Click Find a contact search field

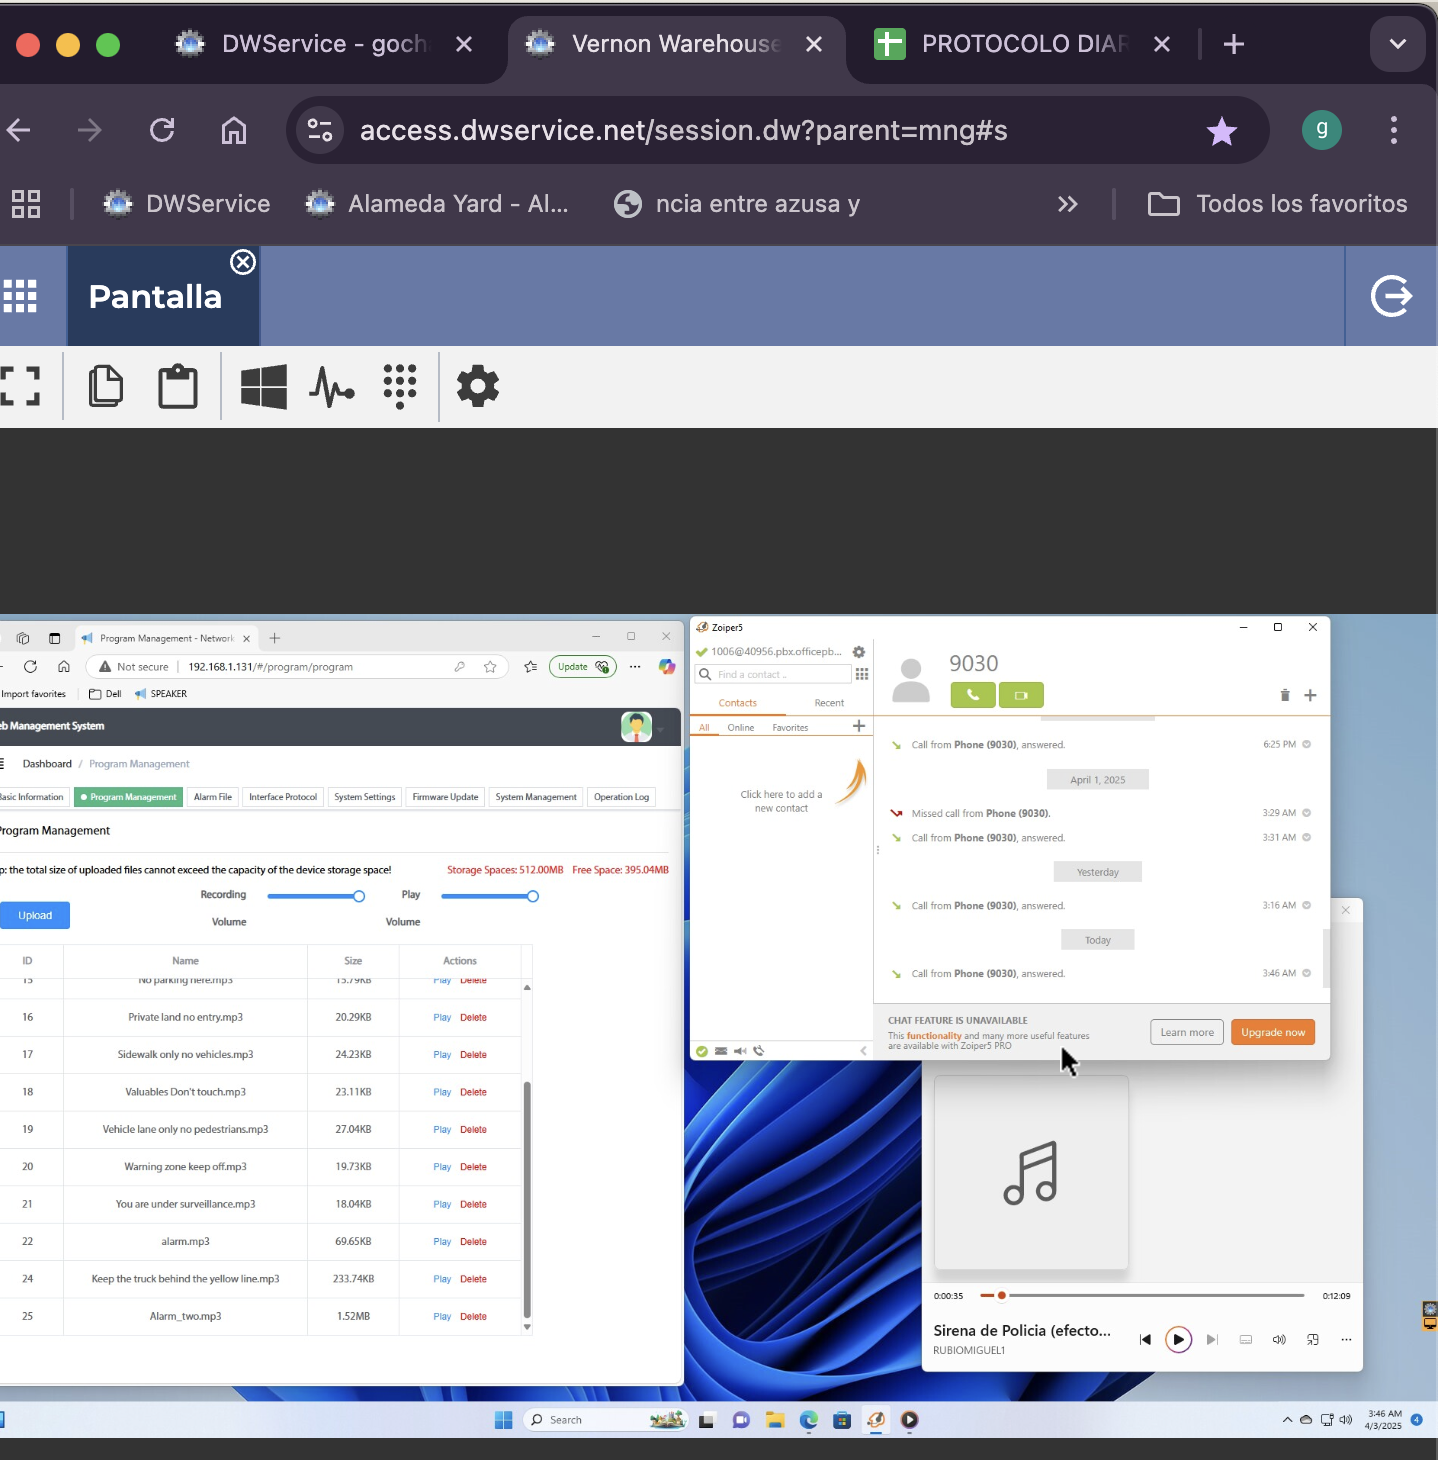[x=774, y=674]
